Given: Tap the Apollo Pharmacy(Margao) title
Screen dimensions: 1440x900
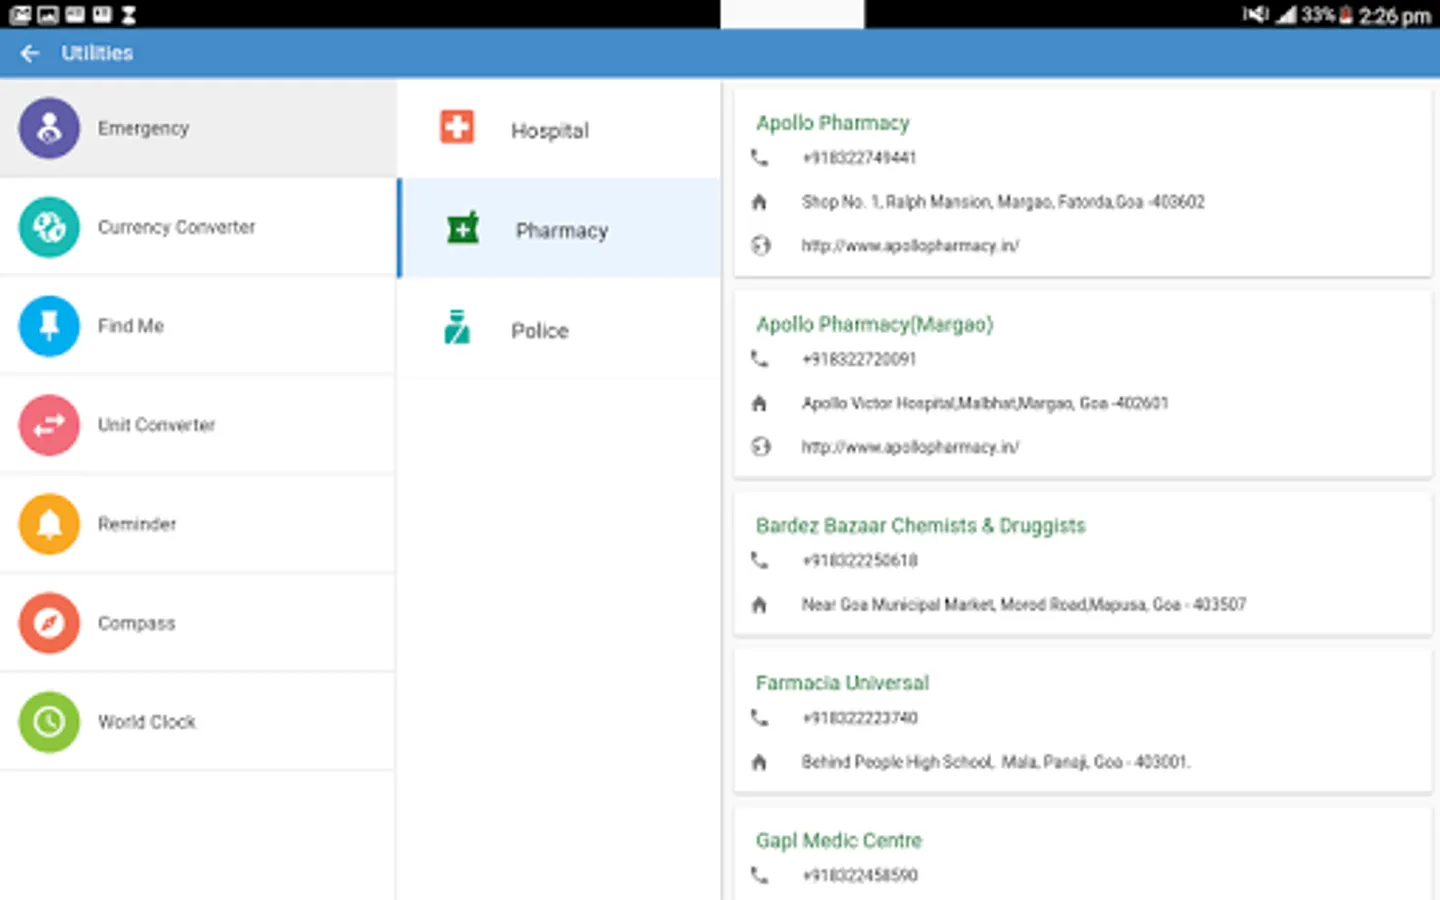Looking at the screenshot, I should click(x=875, y=325).
